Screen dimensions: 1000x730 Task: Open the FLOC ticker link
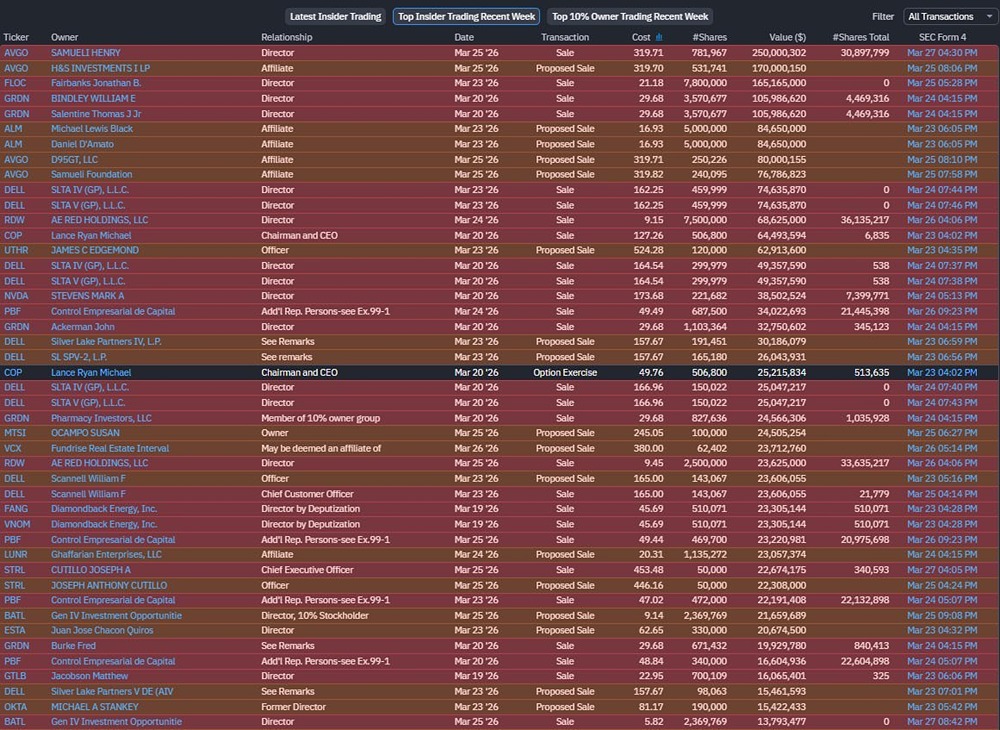[x=15, y=83]
